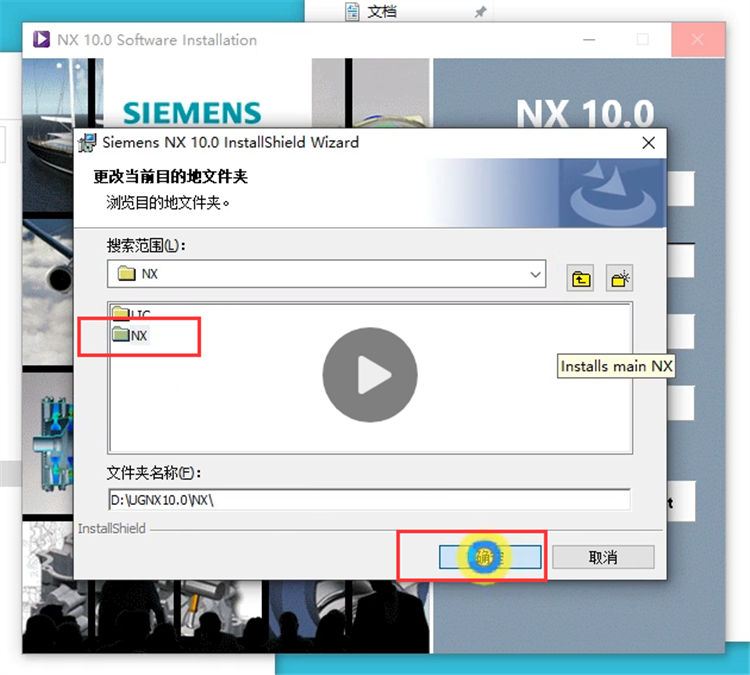Click the folder name path field

369,500
